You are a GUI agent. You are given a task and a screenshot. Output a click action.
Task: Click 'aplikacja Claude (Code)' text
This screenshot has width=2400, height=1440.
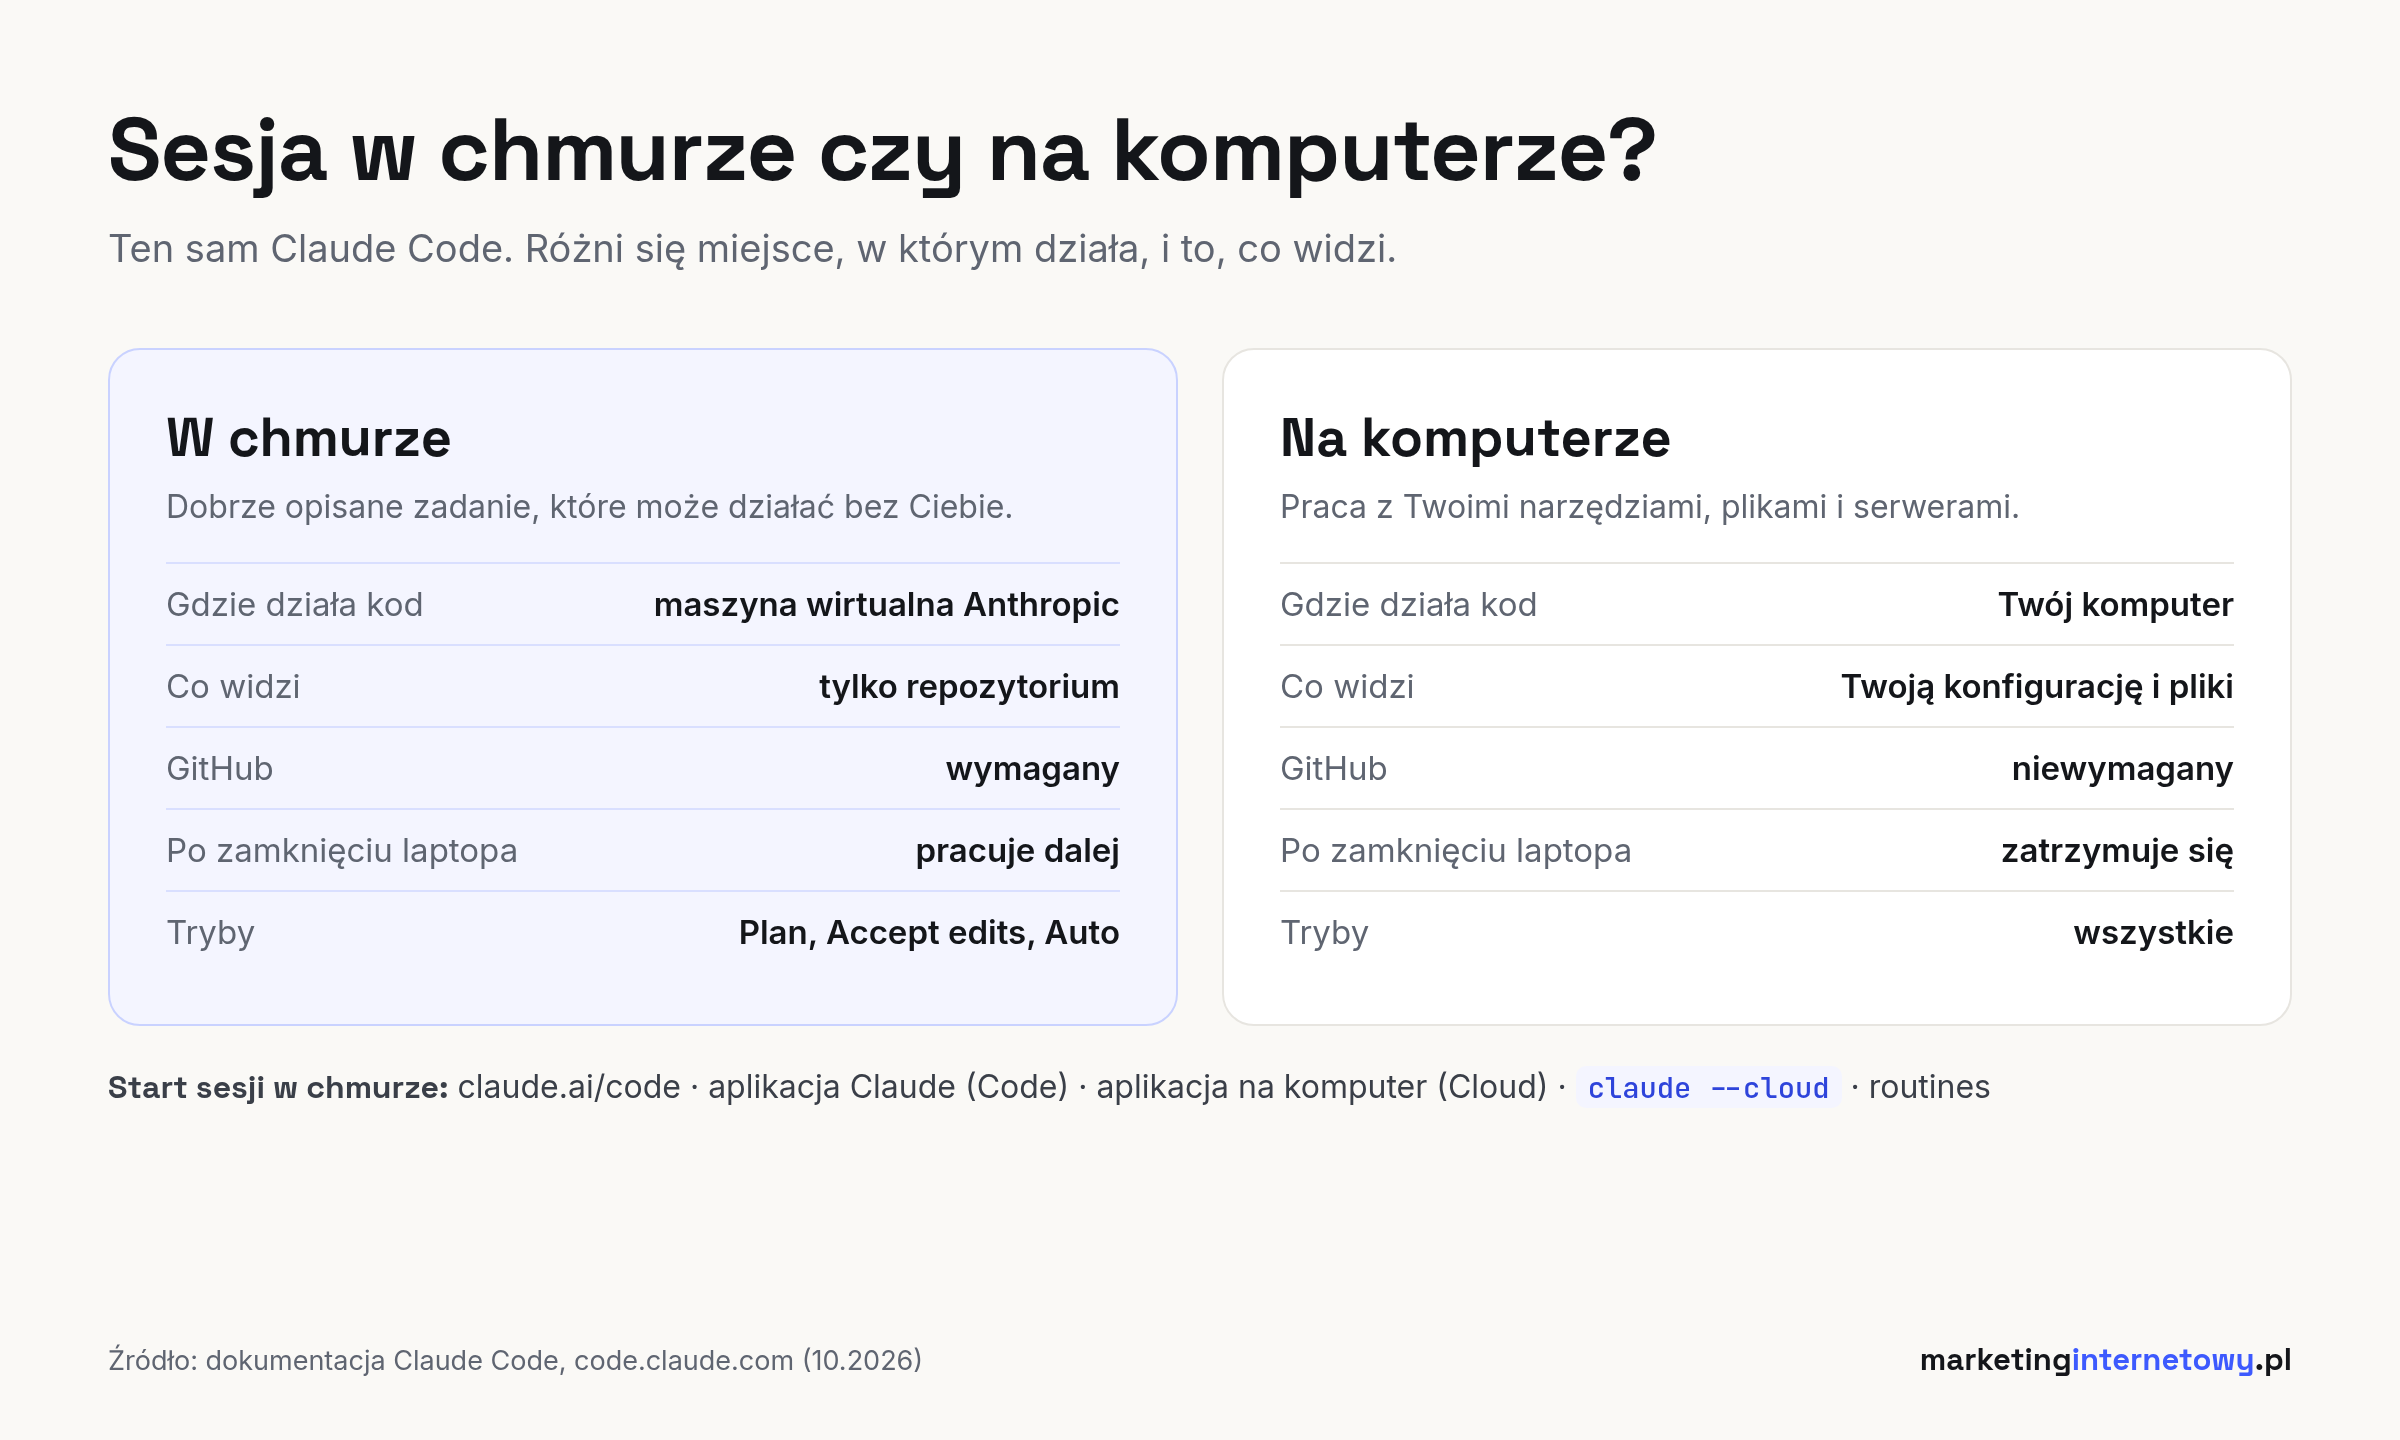(888, 1088)
